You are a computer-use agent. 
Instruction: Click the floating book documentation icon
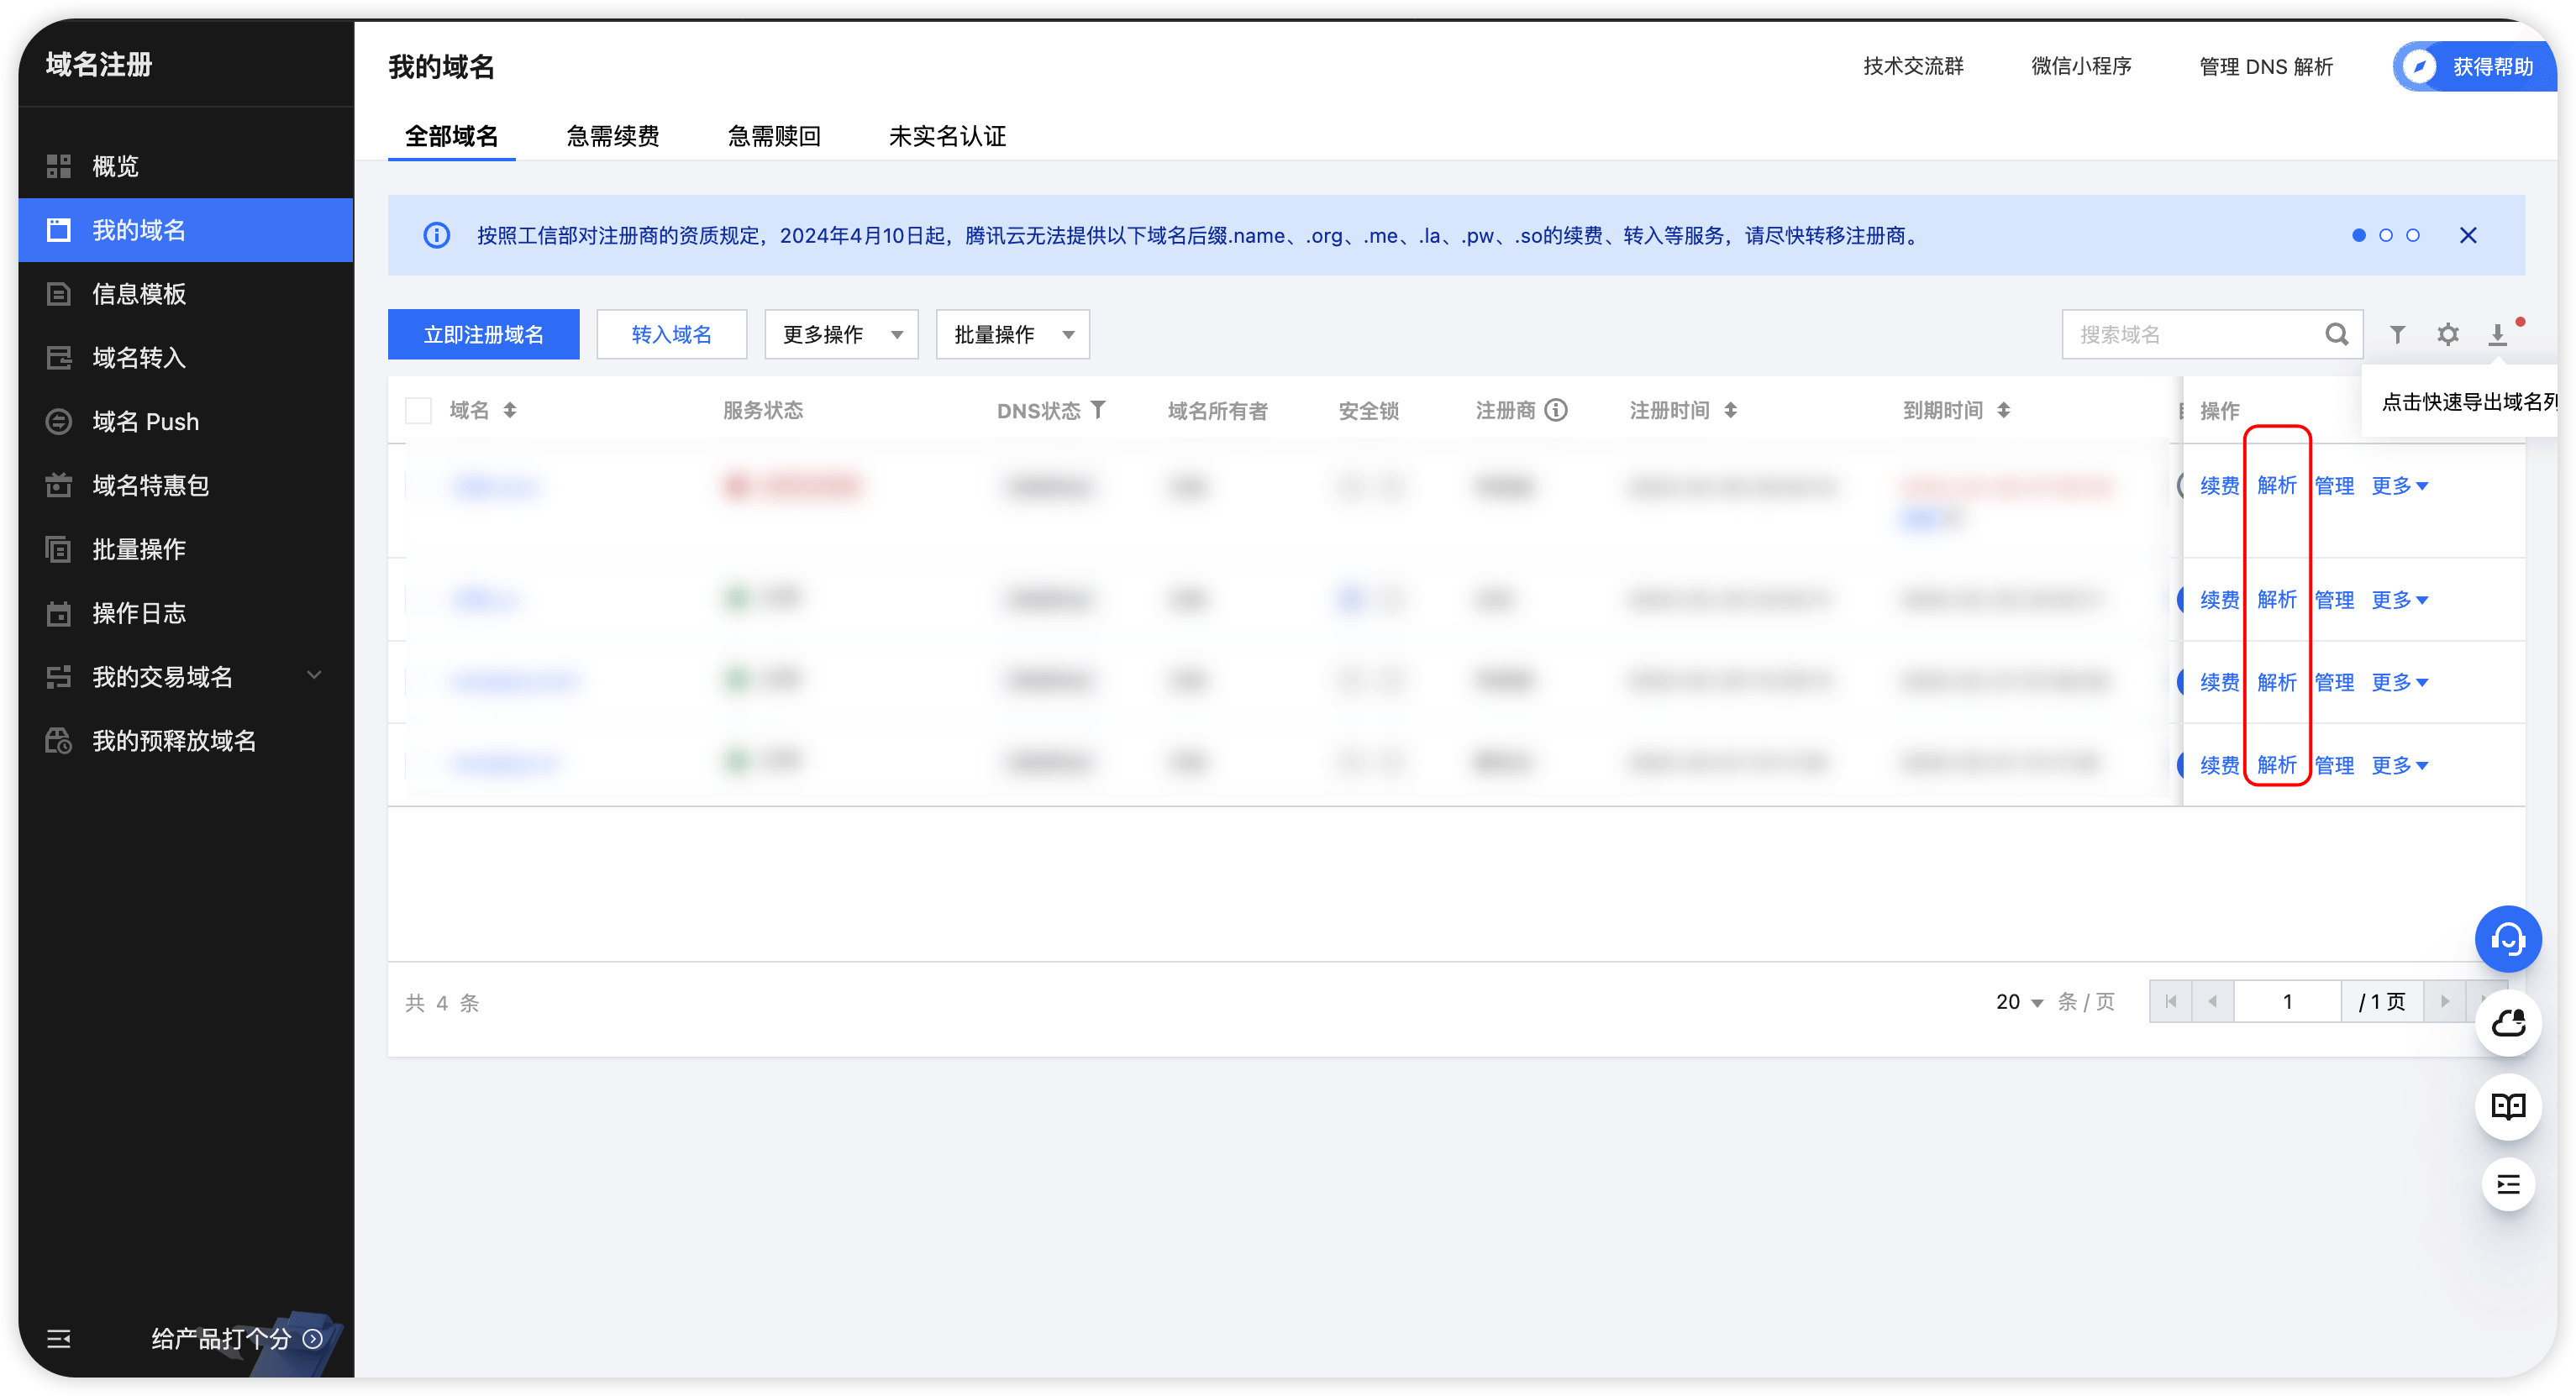(x=2507, y=1106)
